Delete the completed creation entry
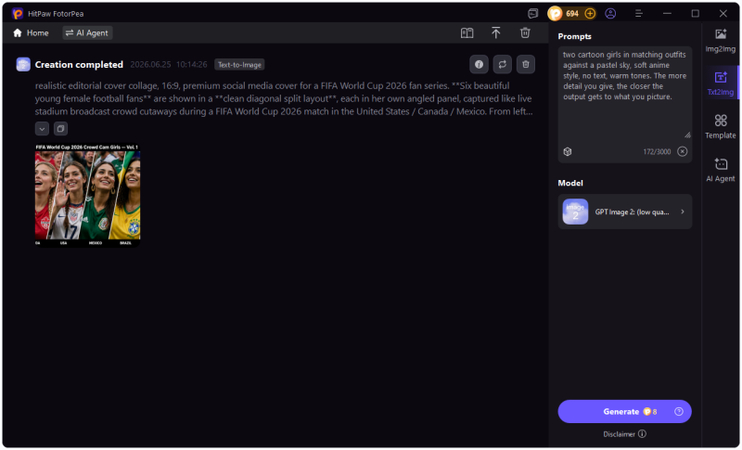The width and height of the screenshot is (742, 450). pyautogui.click(x=526, y=64)
